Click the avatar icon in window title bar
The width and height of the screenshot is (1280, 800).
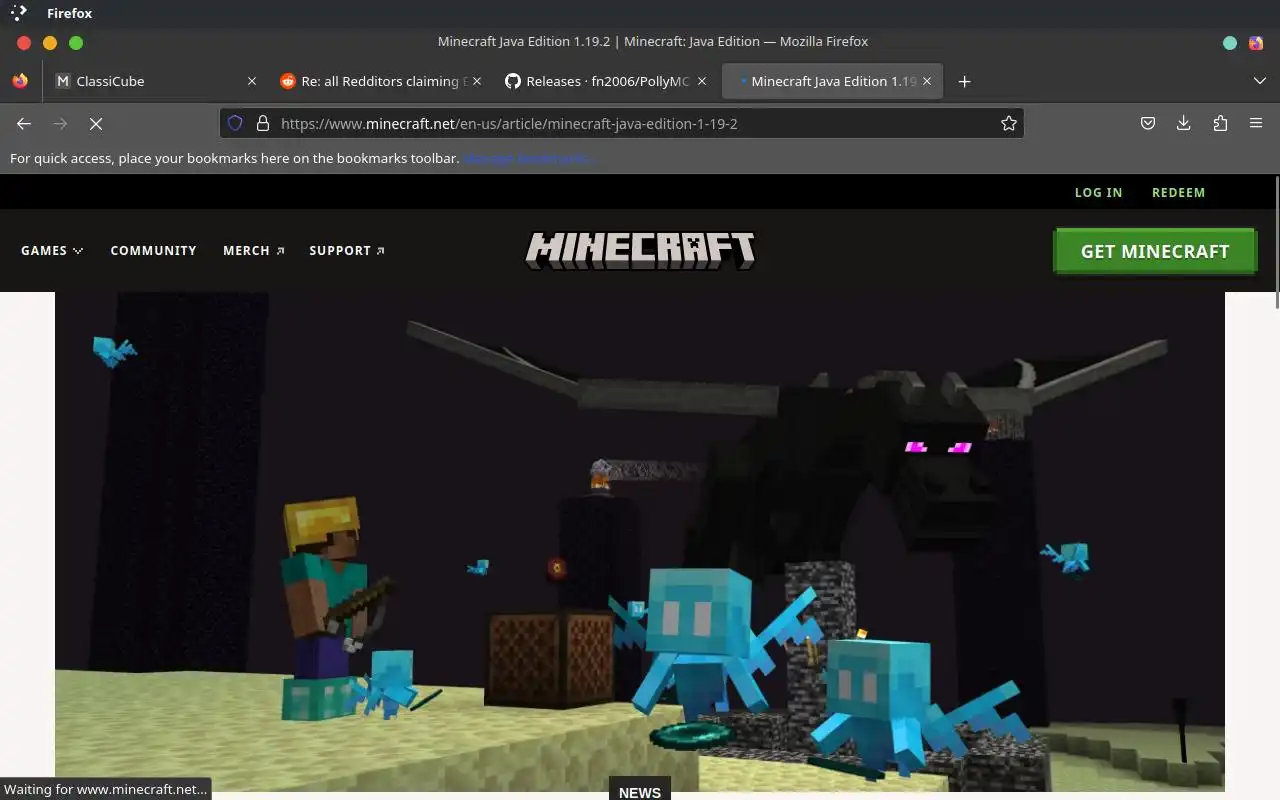tap(1256, 42)
